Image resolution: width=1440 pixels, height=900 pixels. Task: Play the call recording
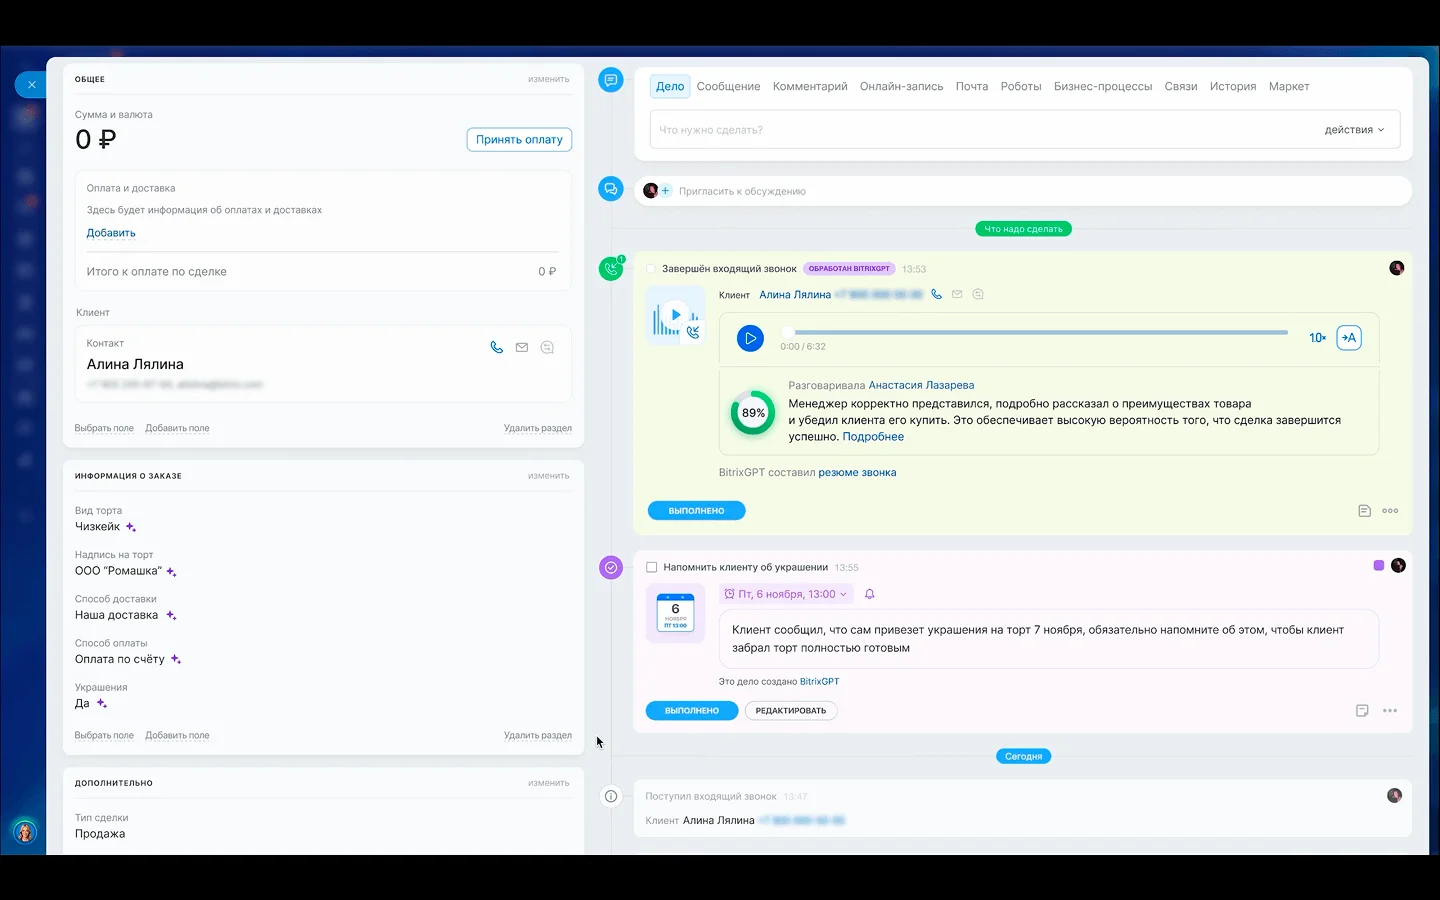coord(750,339)
